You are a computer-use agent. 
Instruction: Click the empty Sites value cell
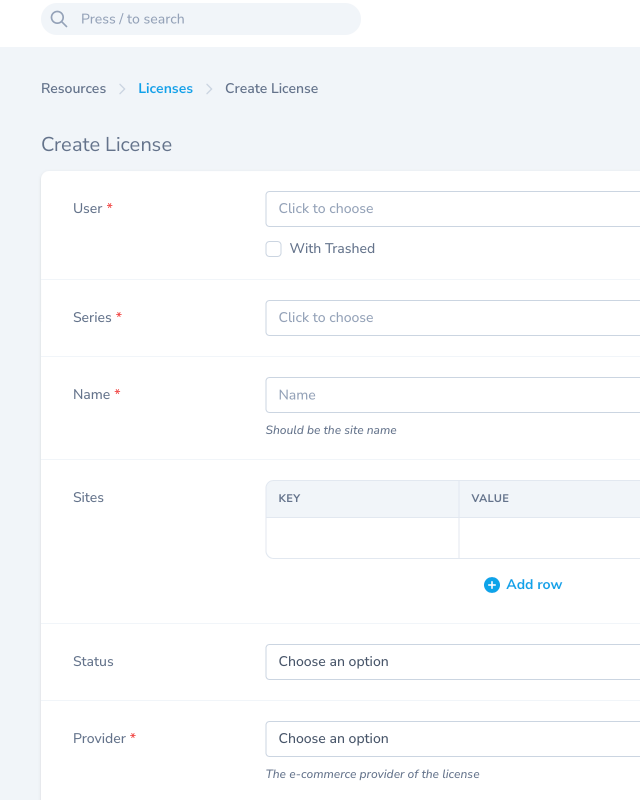point(549,538)
